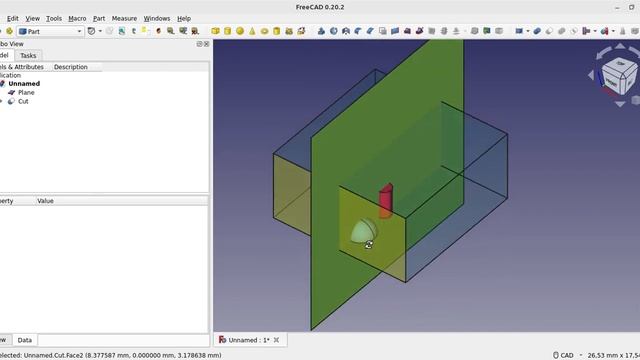The height and width of the screenshot is (360, 640).
Task: Select the Cut object in tree
Action: (x=23, y=101)
